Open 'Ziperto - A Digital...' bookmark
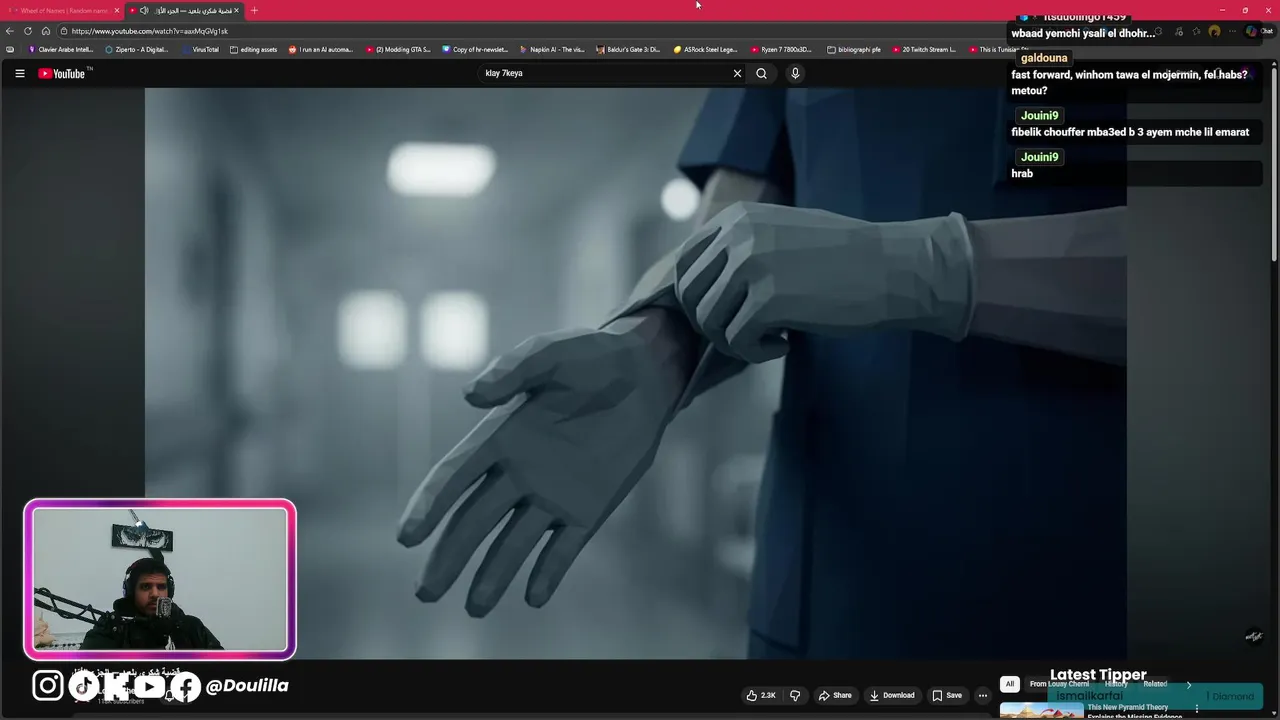Image resolution: width=1280 pixels, height=720 pixels. coord(137,49)
